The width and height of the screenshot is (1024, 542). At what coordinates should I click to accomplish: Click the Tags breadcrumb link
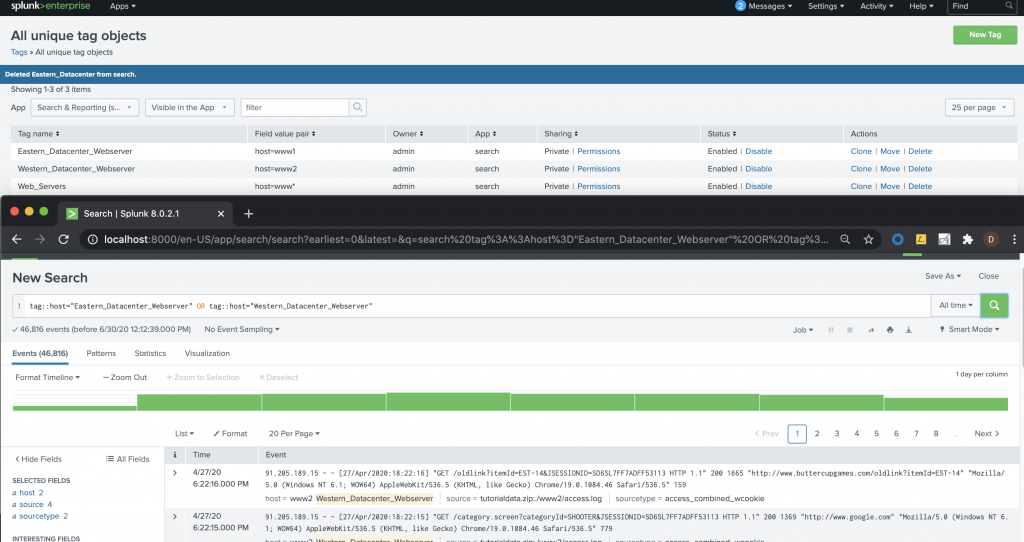tap(19, 52)
